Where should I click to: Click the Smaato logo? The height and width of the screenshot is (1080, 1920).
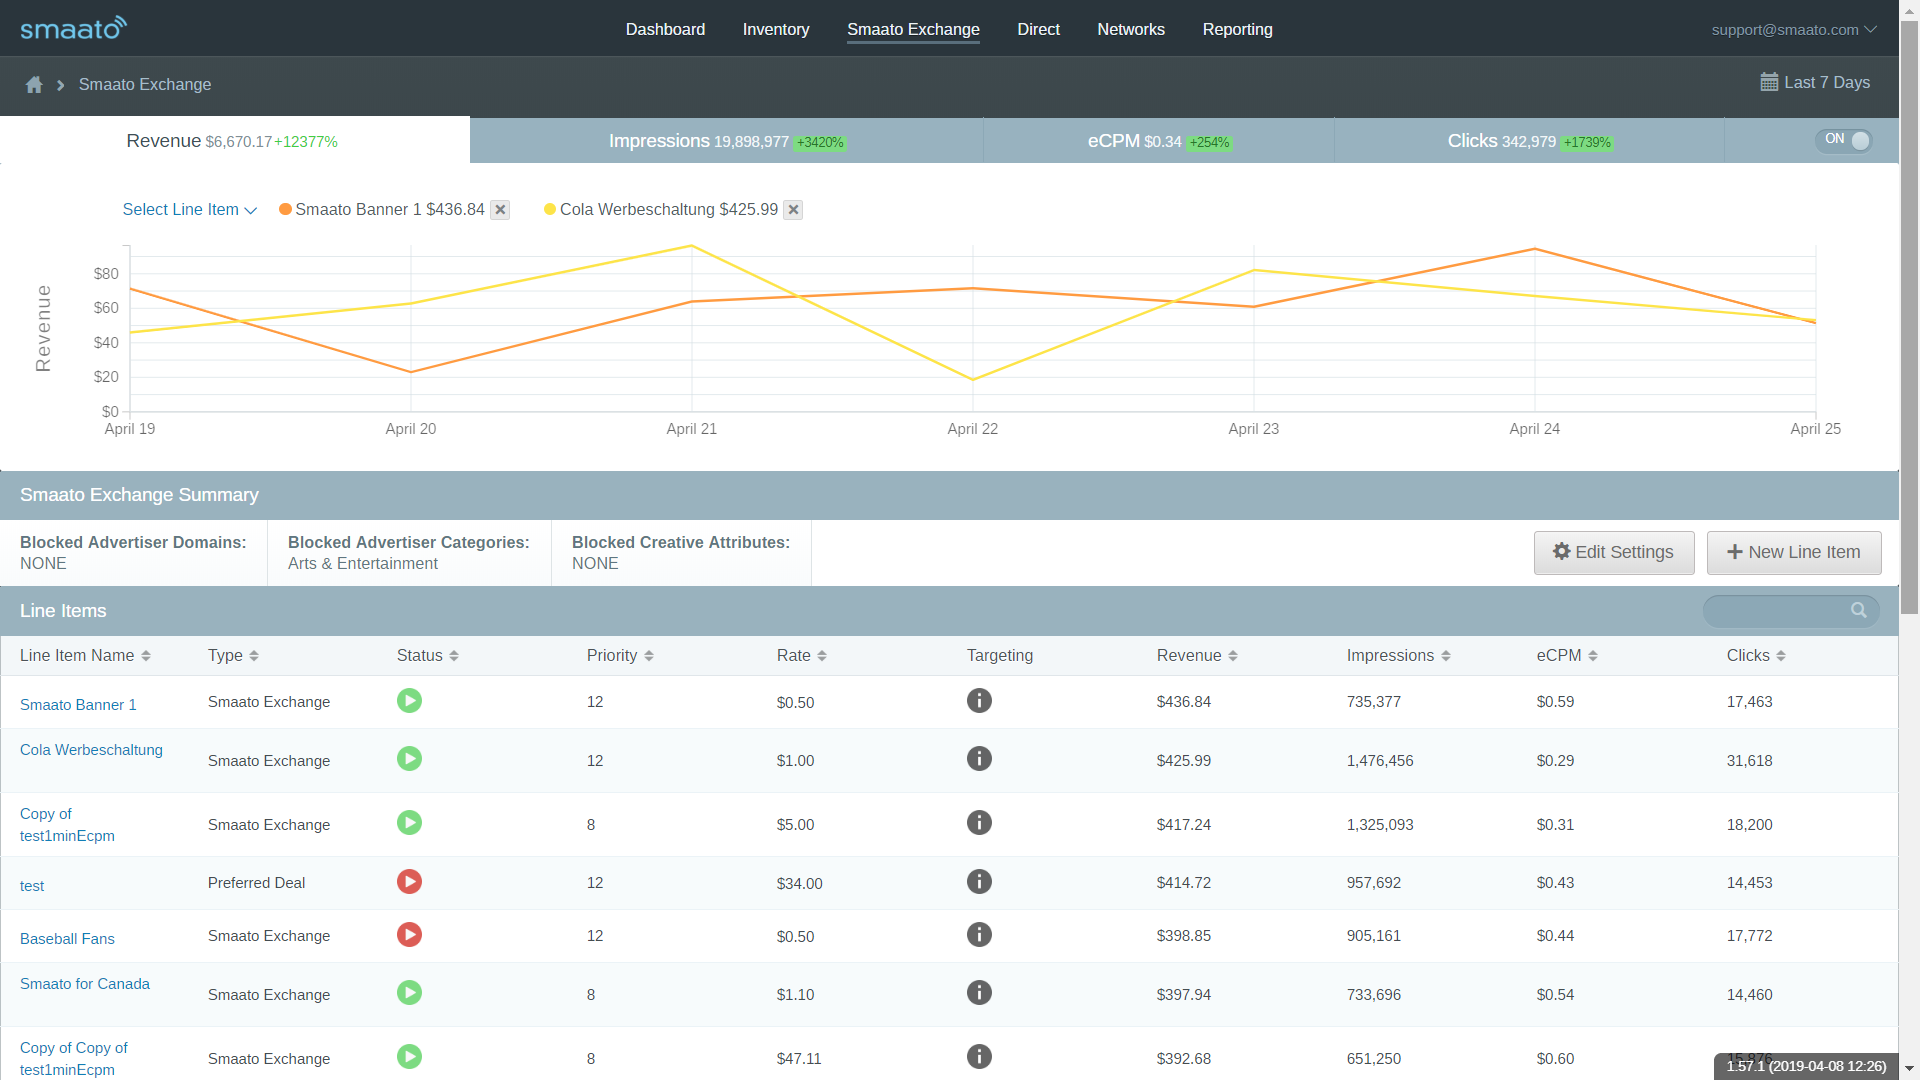73,28
